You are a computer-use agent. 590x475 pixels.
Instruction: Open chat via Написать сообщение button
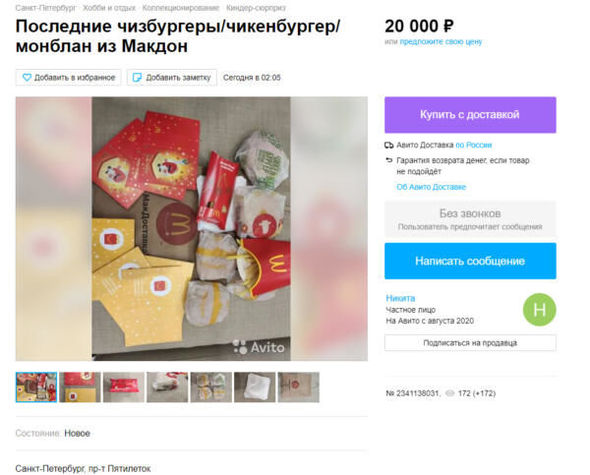pyautogui.click(x=470, y=261)
